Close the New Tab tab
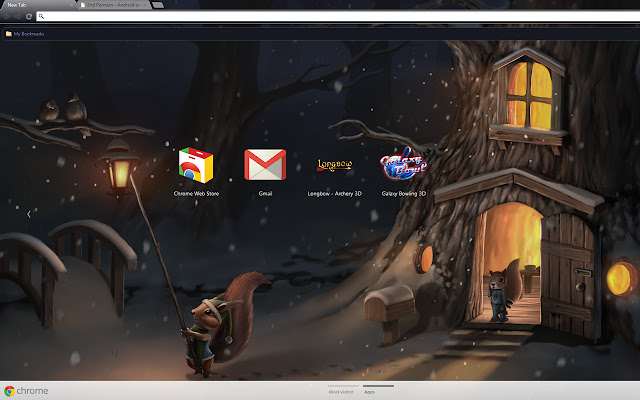Viewport: 640px width, 400px height. (x=72, y=5)
